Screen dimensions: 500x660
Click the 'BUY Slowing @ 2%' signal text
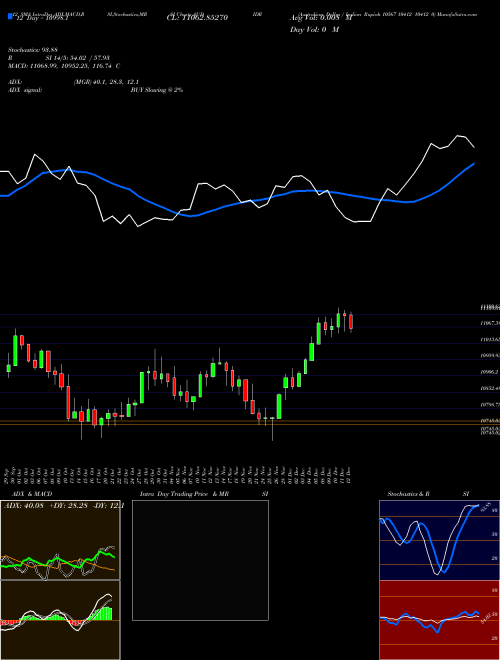pyautogui.click(x=157, y=90)
